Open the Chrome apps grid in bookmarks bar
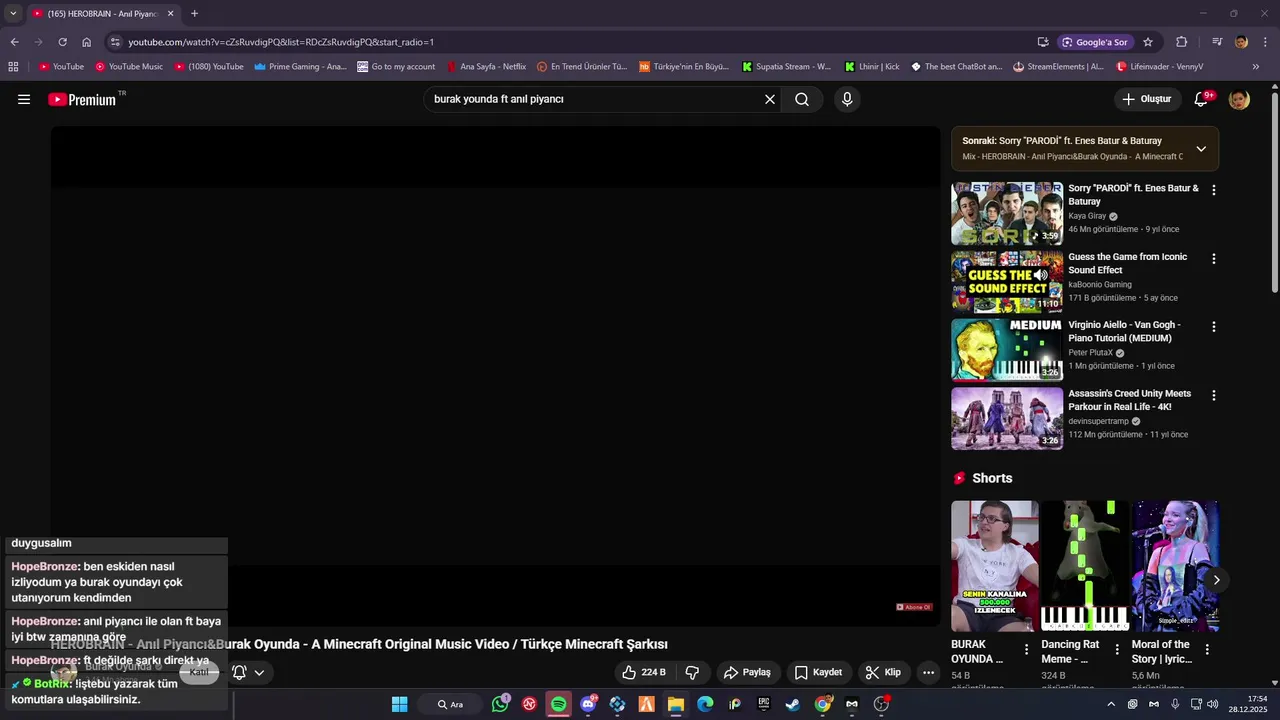This screenshot has height=720, width=1280. (13, 67)
